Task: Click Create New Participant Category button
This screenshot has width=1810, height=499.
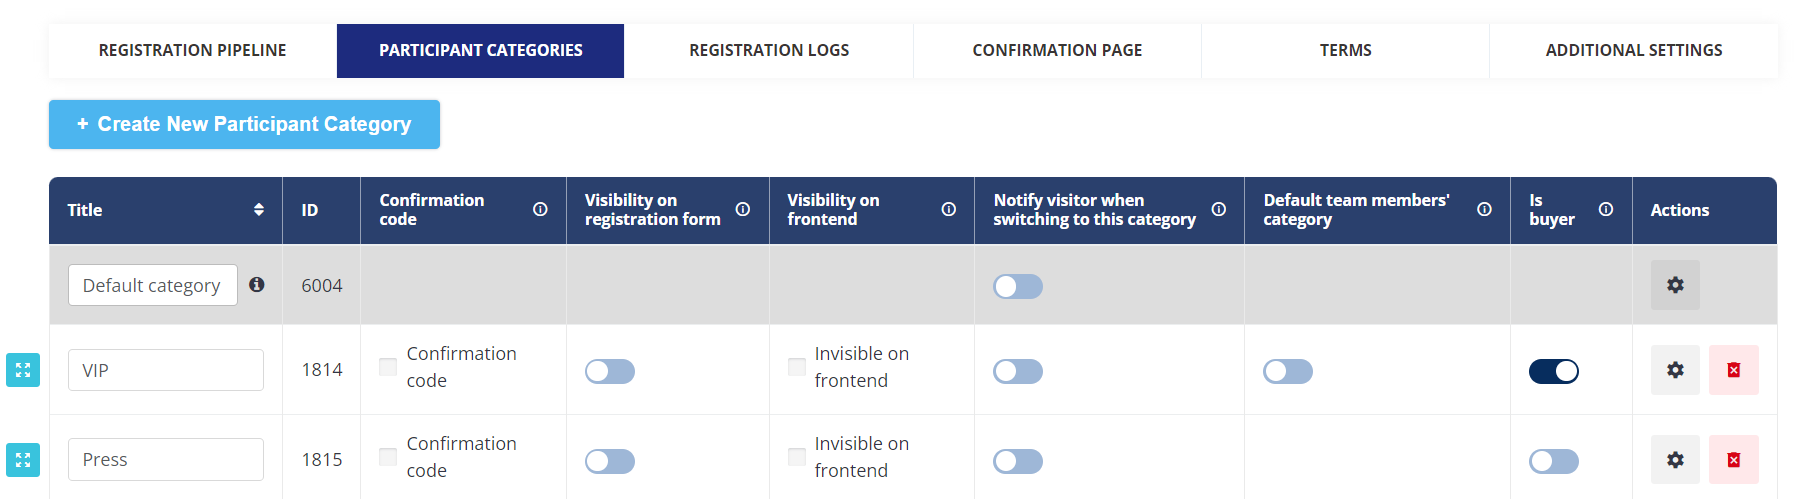Action: (x=244, y=124)
